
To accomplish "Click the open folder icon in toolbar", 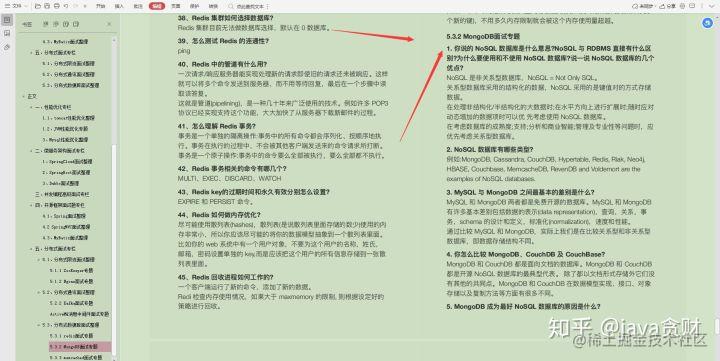I will [x=38, y=6].
